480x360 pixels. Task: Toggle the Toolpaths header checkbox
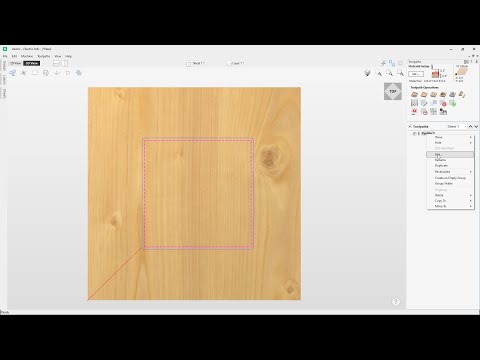(410, 126)
